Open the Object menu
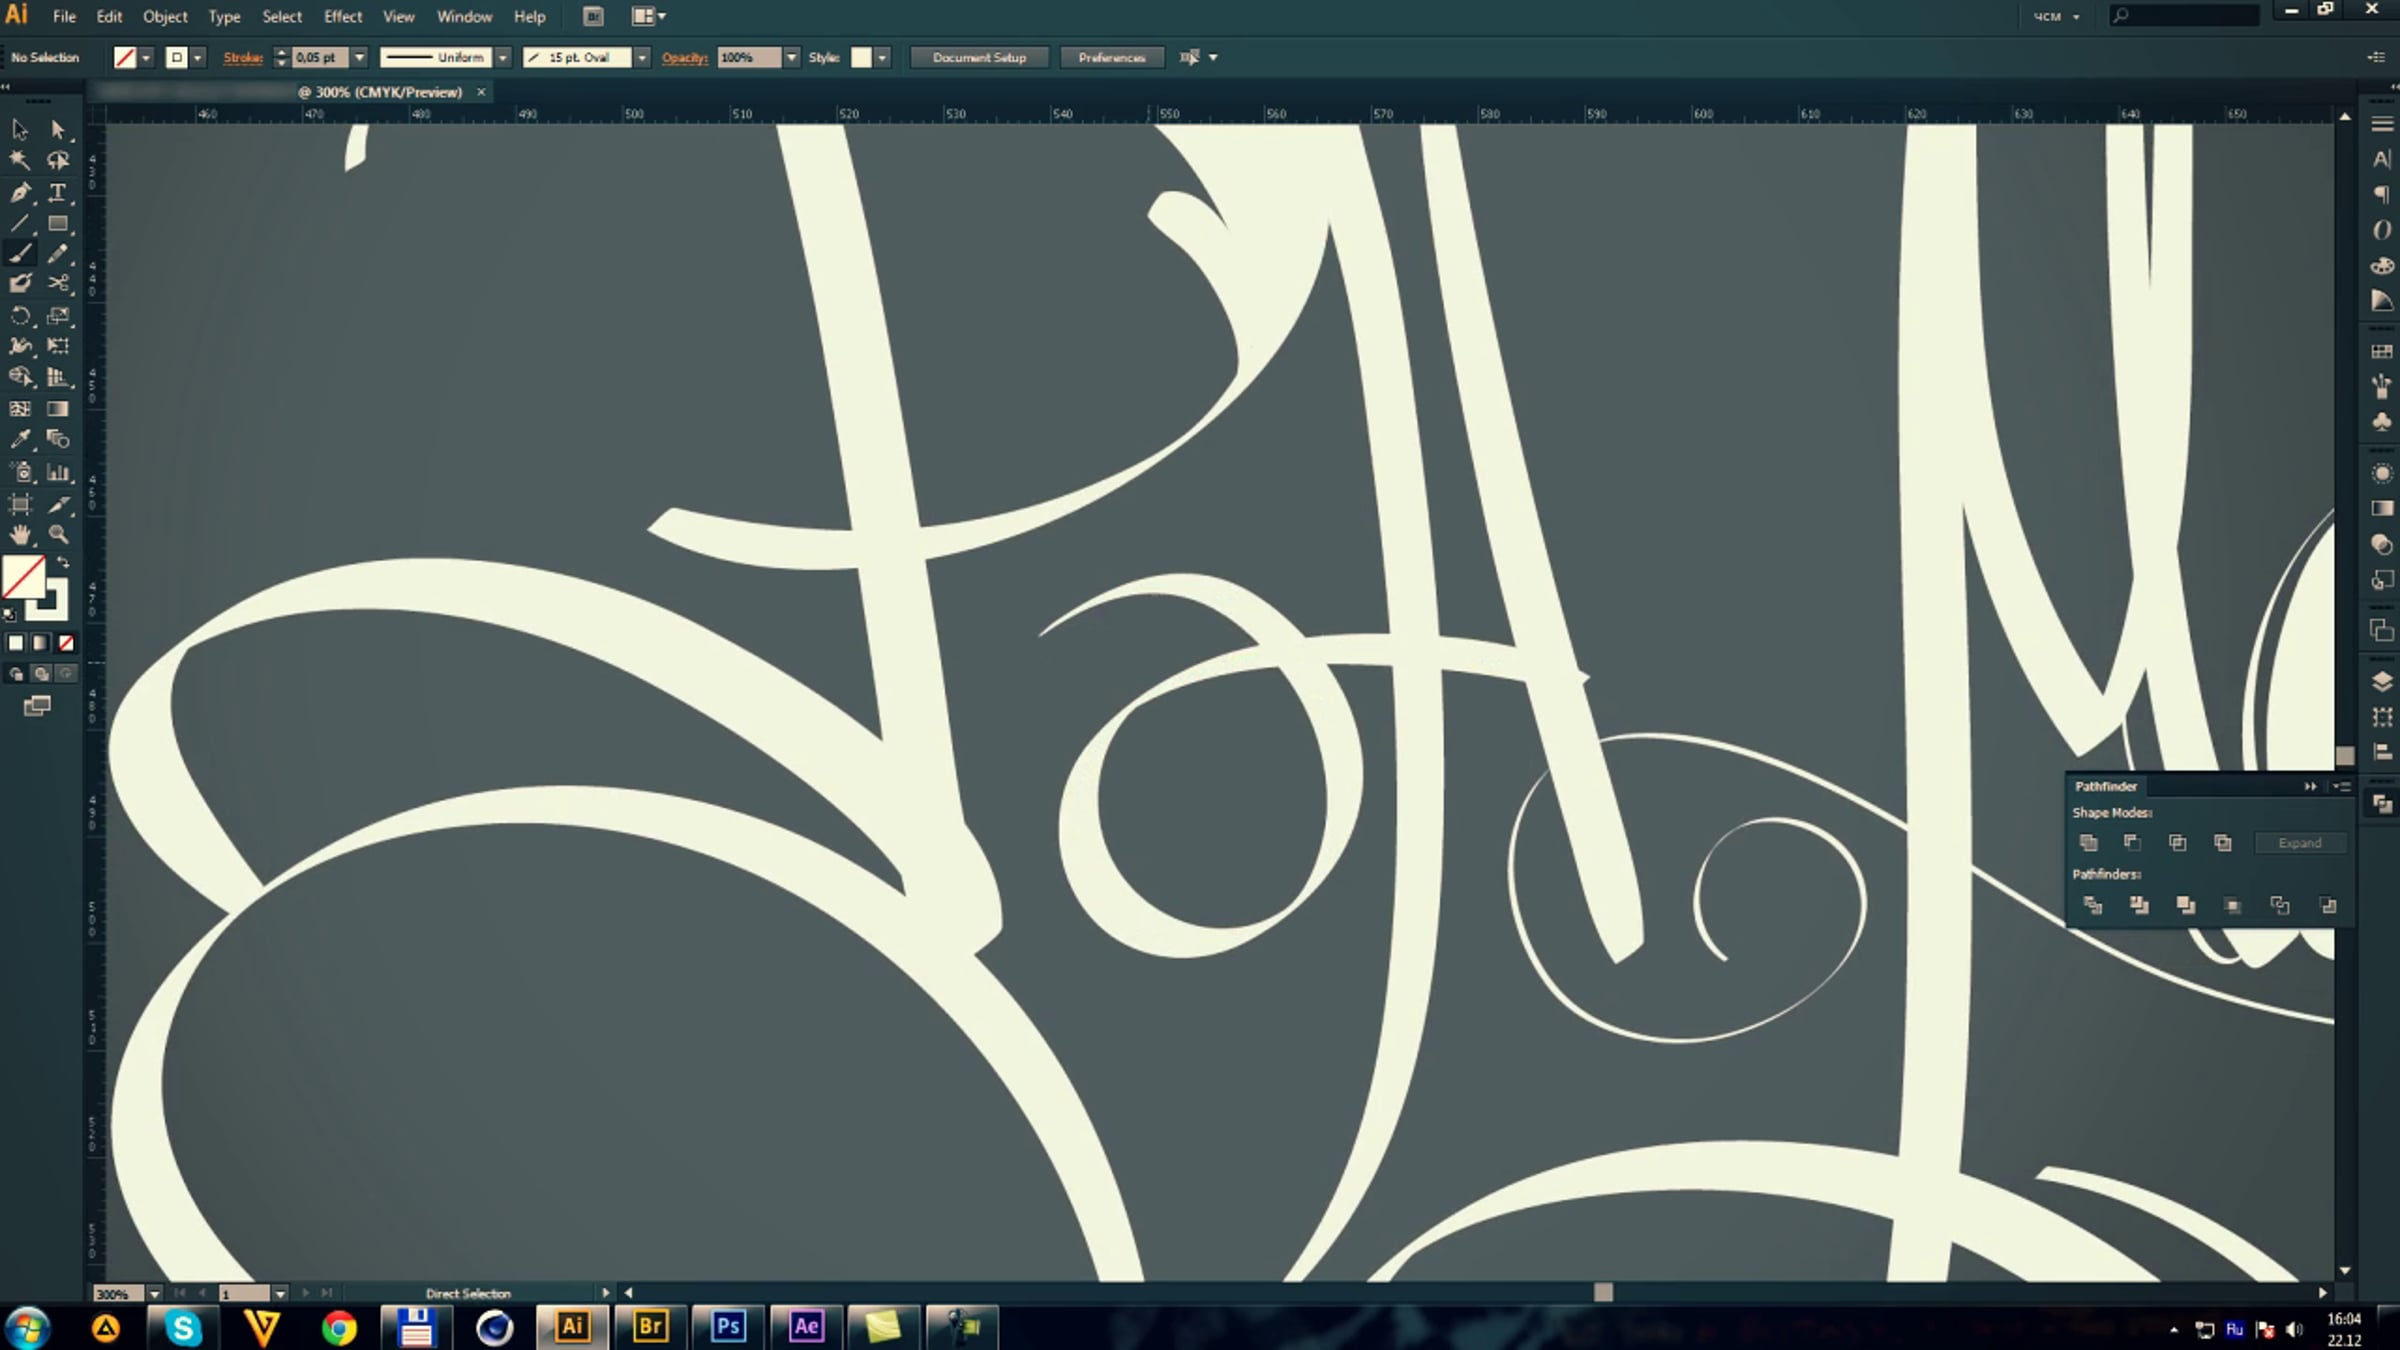 tap(165, 17)
